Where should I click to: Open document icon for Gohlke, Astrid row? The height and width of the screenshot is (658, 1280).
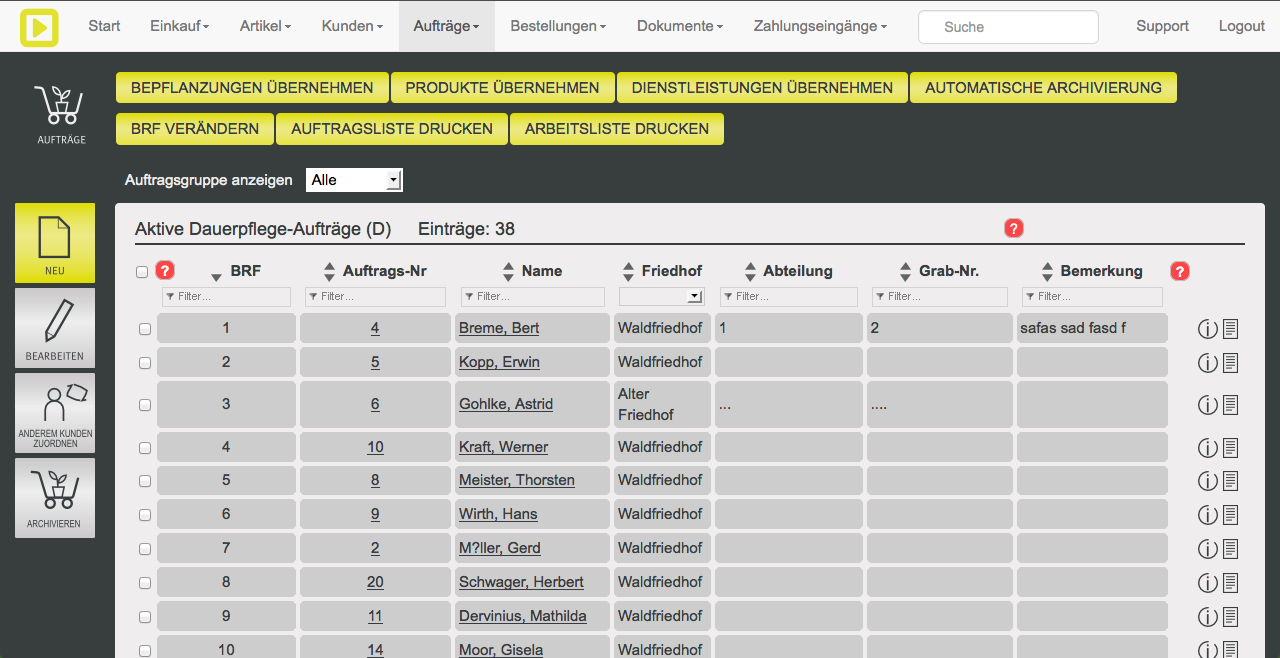click(x=1231, y=405)
